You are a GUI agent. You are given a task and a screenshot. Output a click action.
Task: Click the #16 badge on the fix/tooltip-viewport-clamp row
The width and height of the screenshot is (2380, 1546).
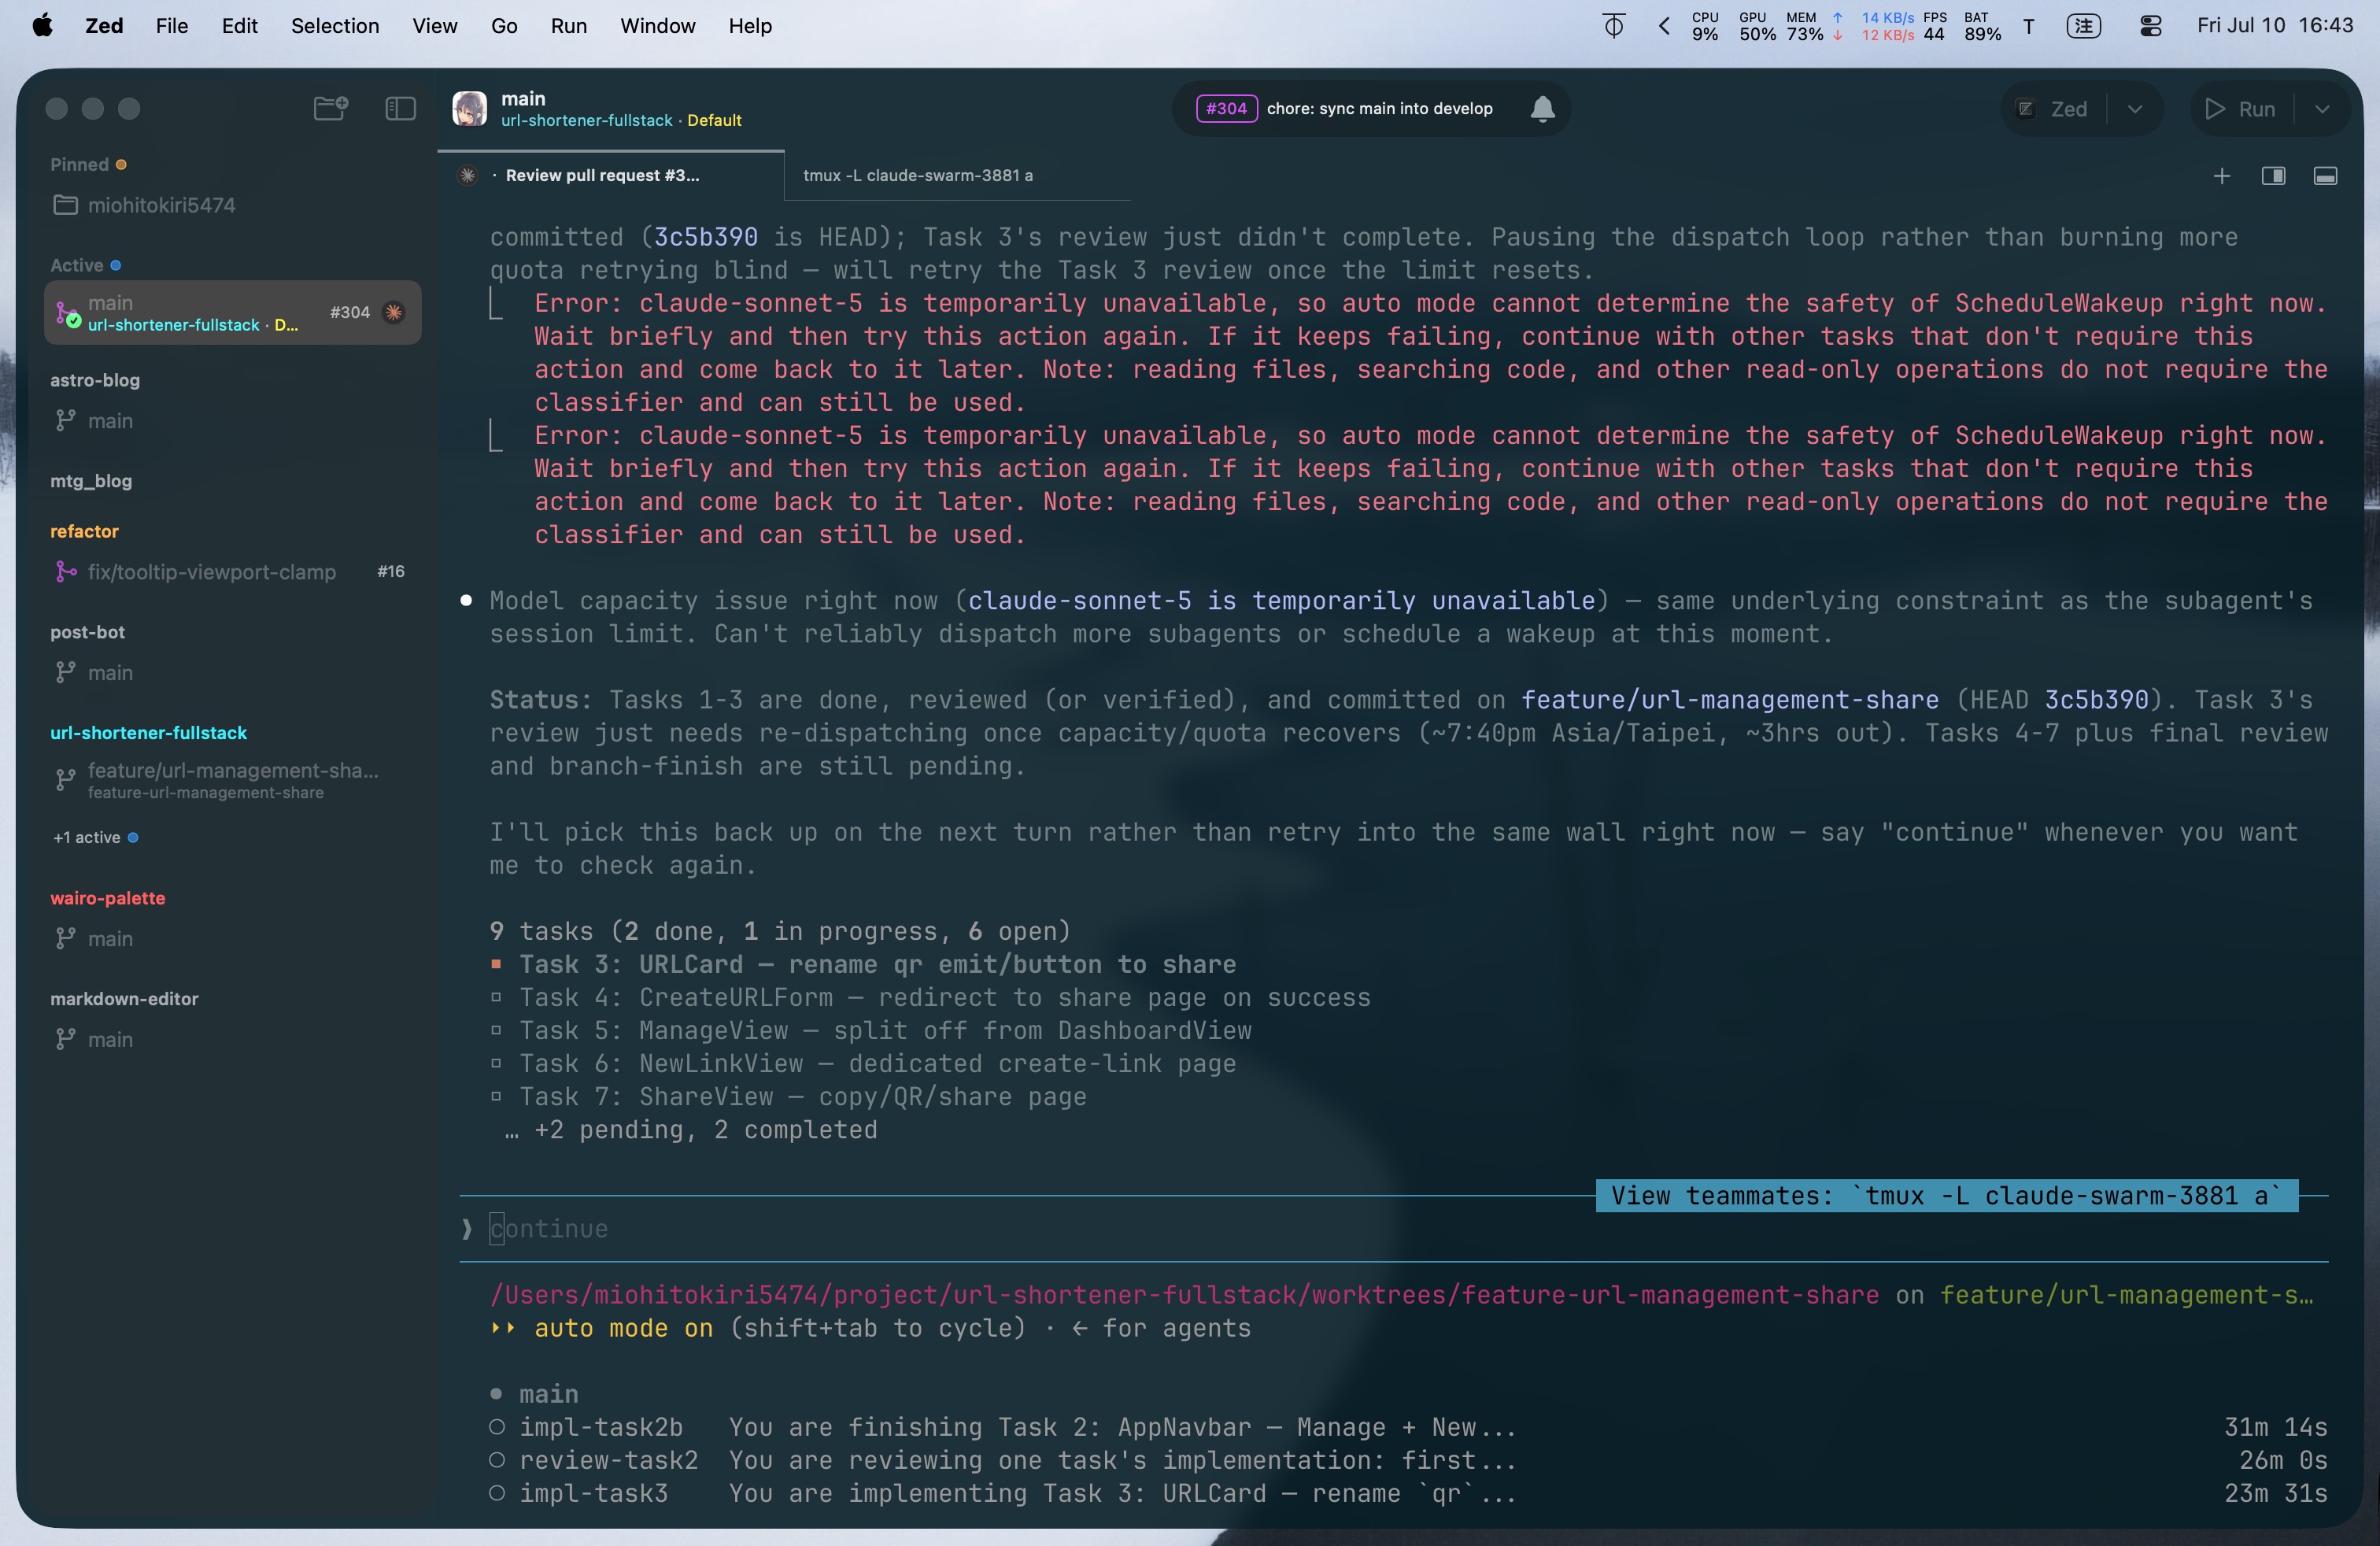click(x=391, y=571)
